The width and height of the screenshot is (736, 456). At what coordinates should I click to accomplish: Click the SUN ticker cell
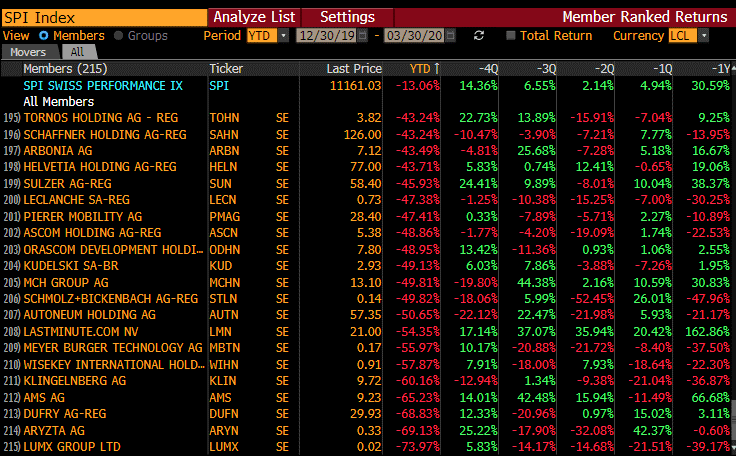point(221,183)
